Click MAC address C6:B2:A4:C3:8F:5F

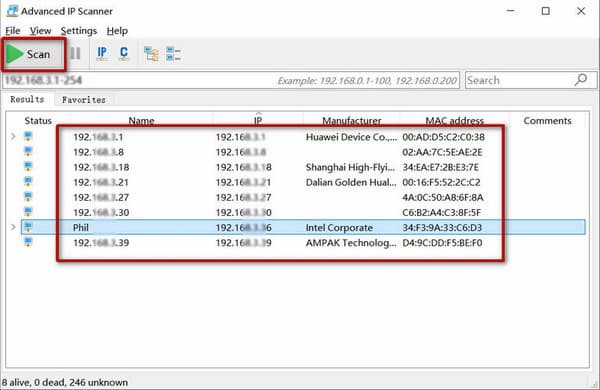click(x=442, y=212)
